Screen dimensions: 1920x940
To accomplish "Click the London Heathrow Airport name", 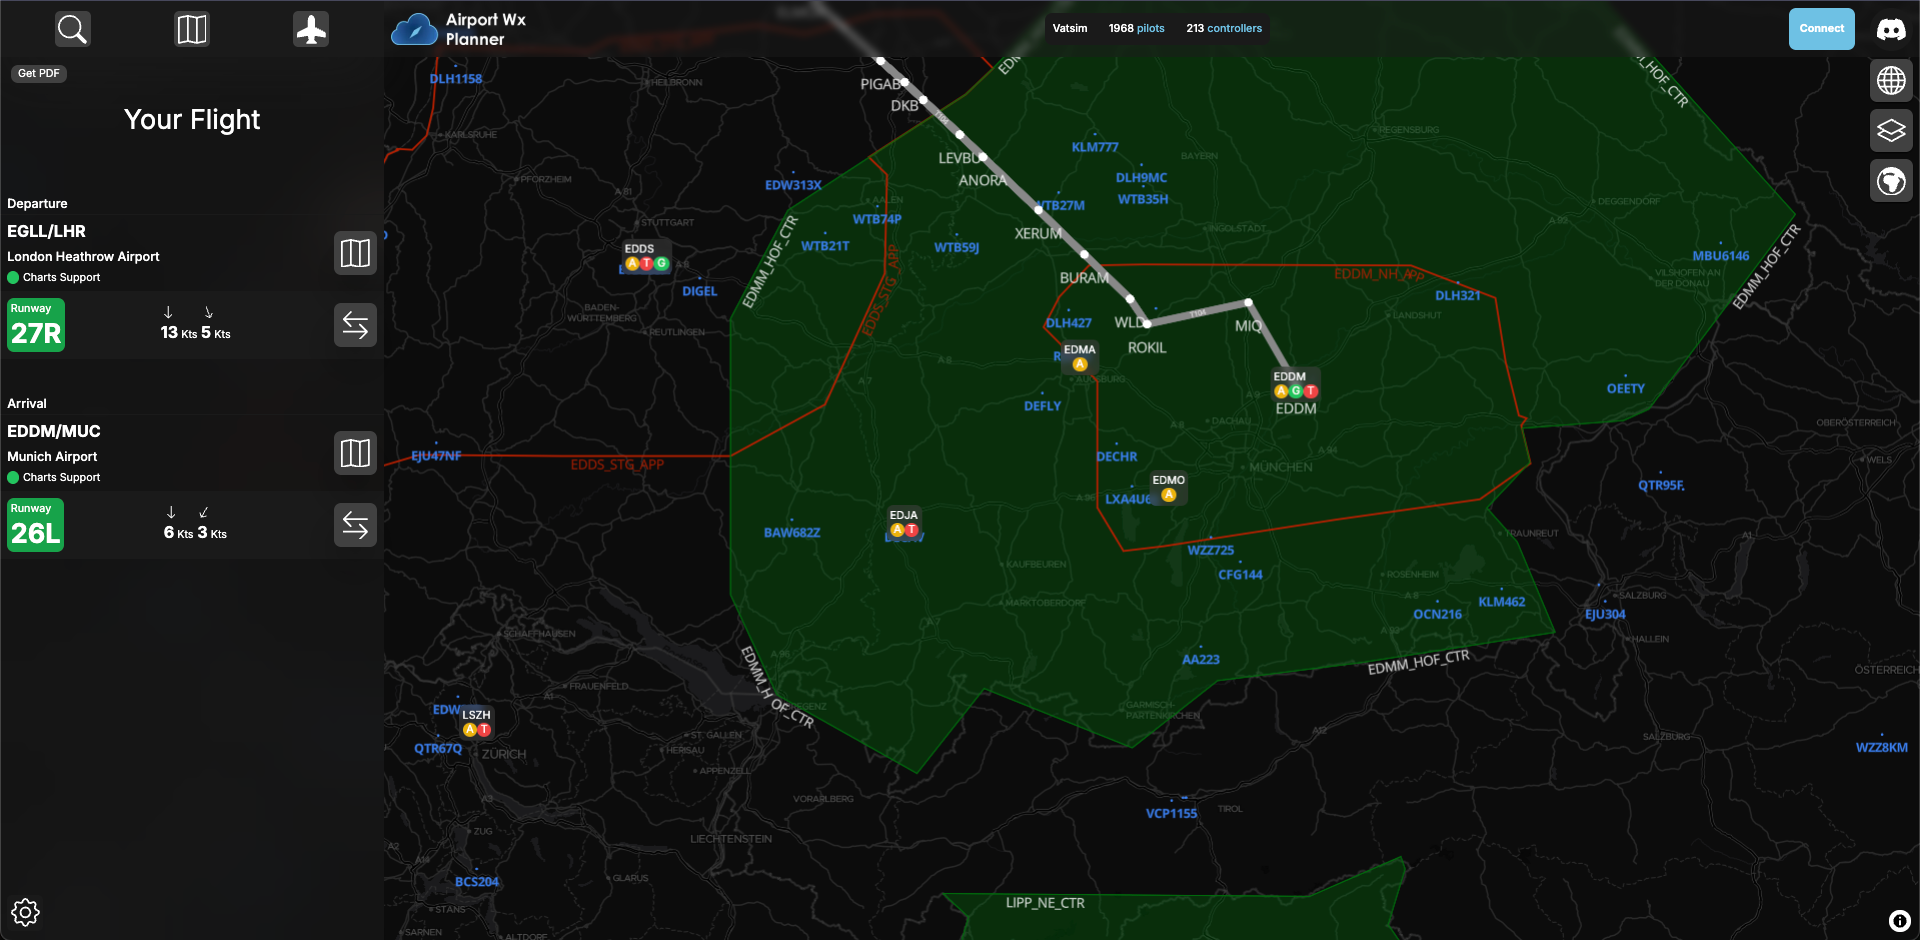I will click(83, 256).
